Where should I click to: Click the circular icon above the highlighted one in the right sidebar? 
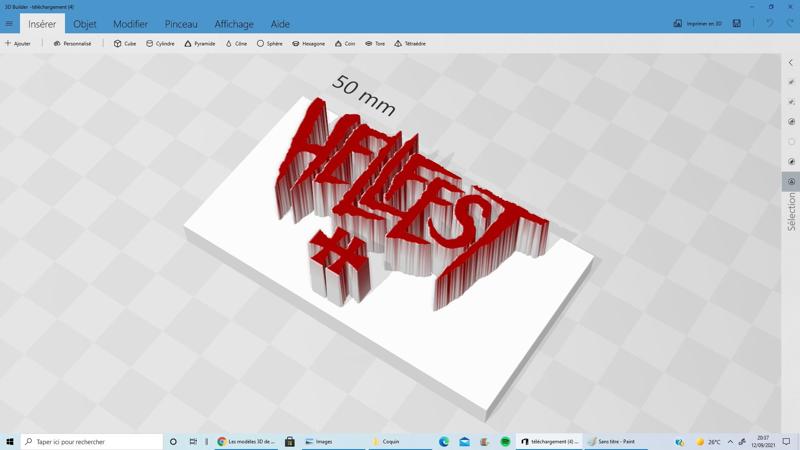tap(791, 162)
